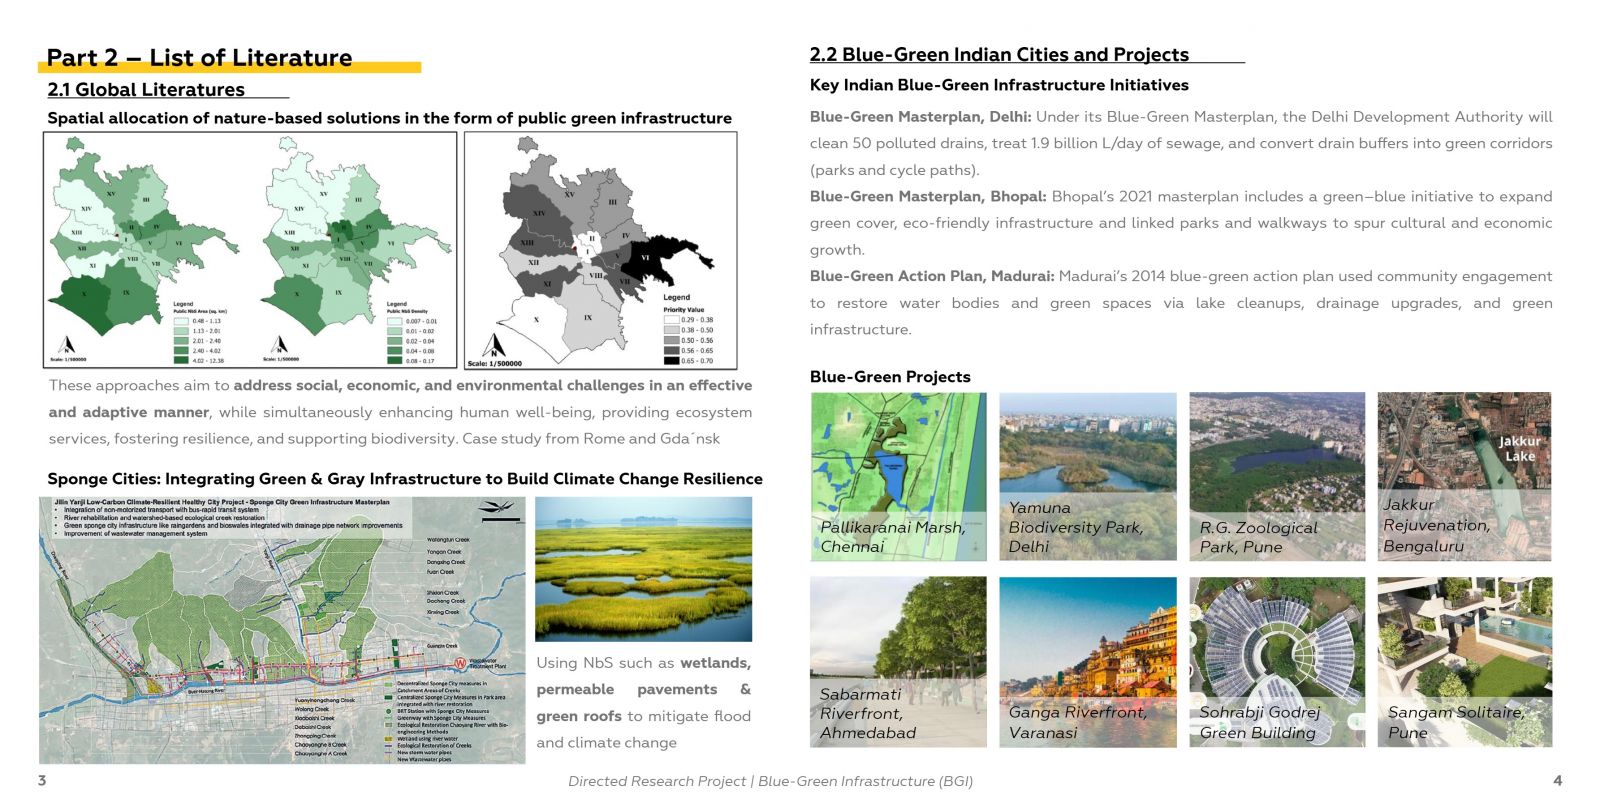Click page number 3 in the footer
Viewport: 1600px width, 799px height.
point(42,780)
